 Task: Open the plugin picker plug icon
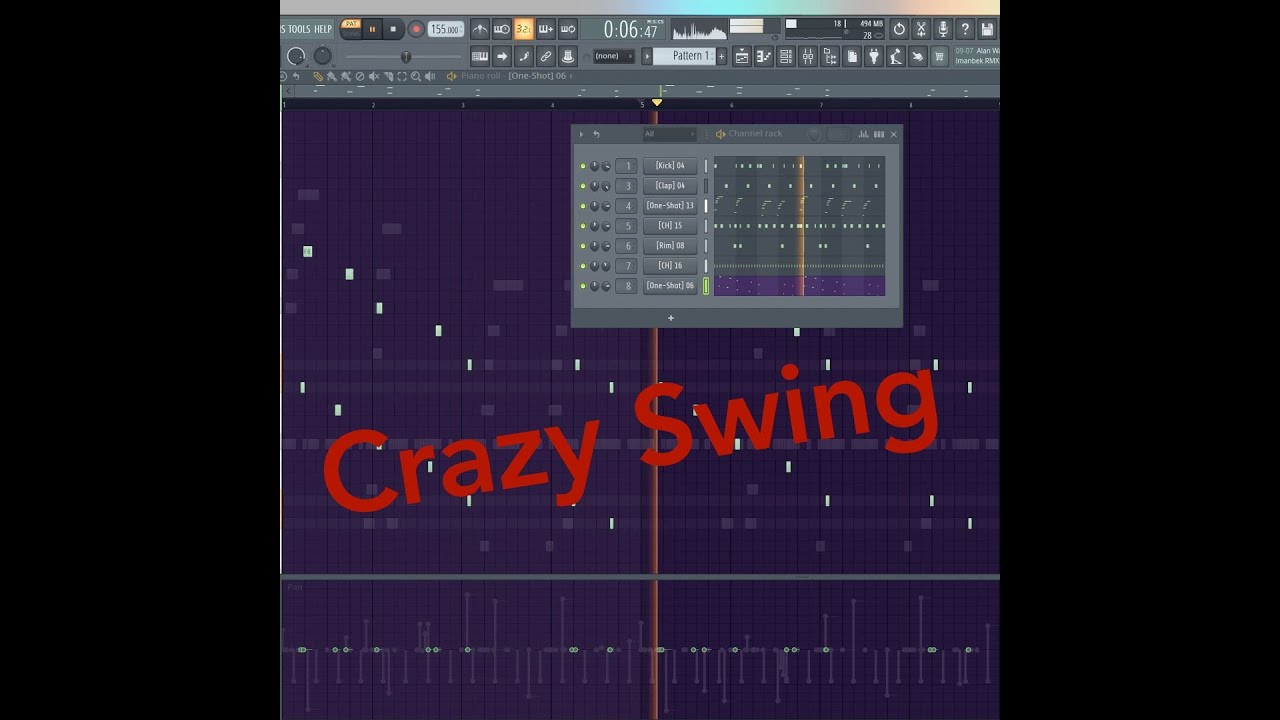pos(874,57)
